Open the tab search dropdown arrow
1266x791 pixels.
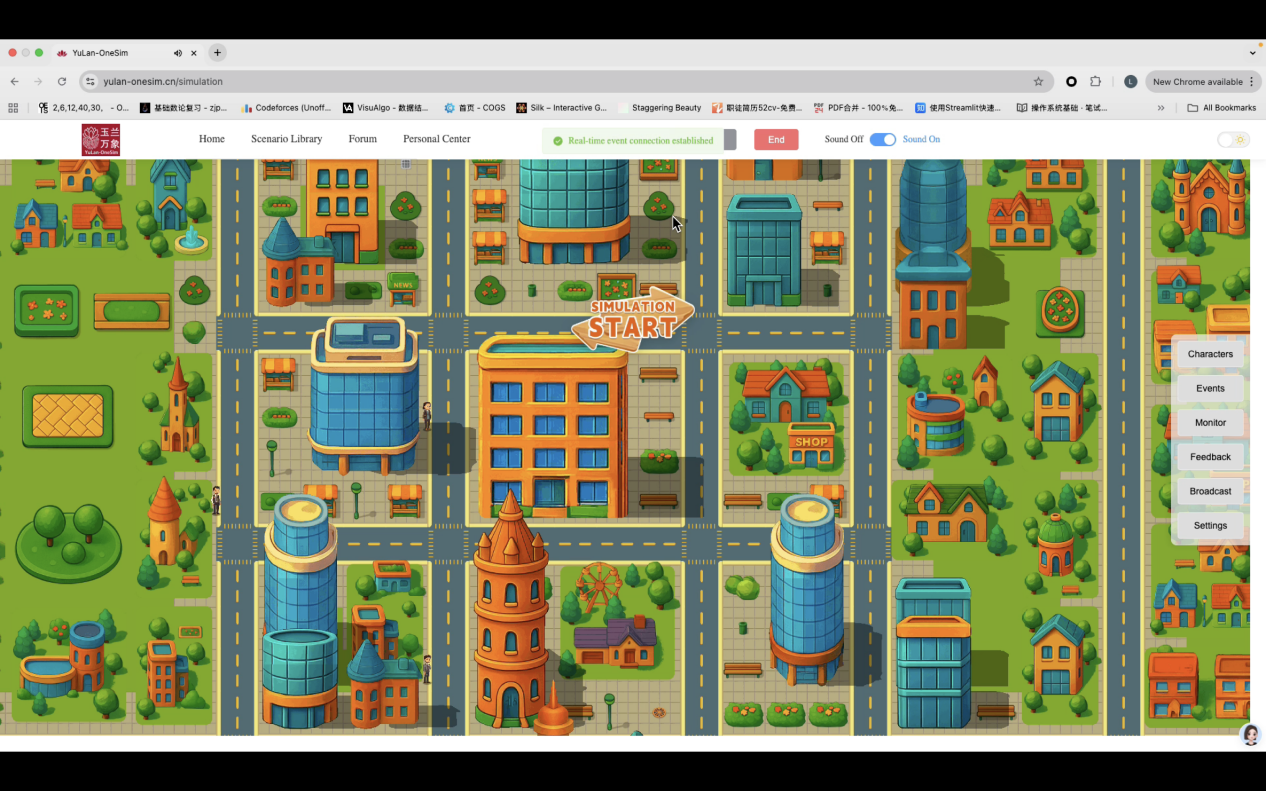1252,53
